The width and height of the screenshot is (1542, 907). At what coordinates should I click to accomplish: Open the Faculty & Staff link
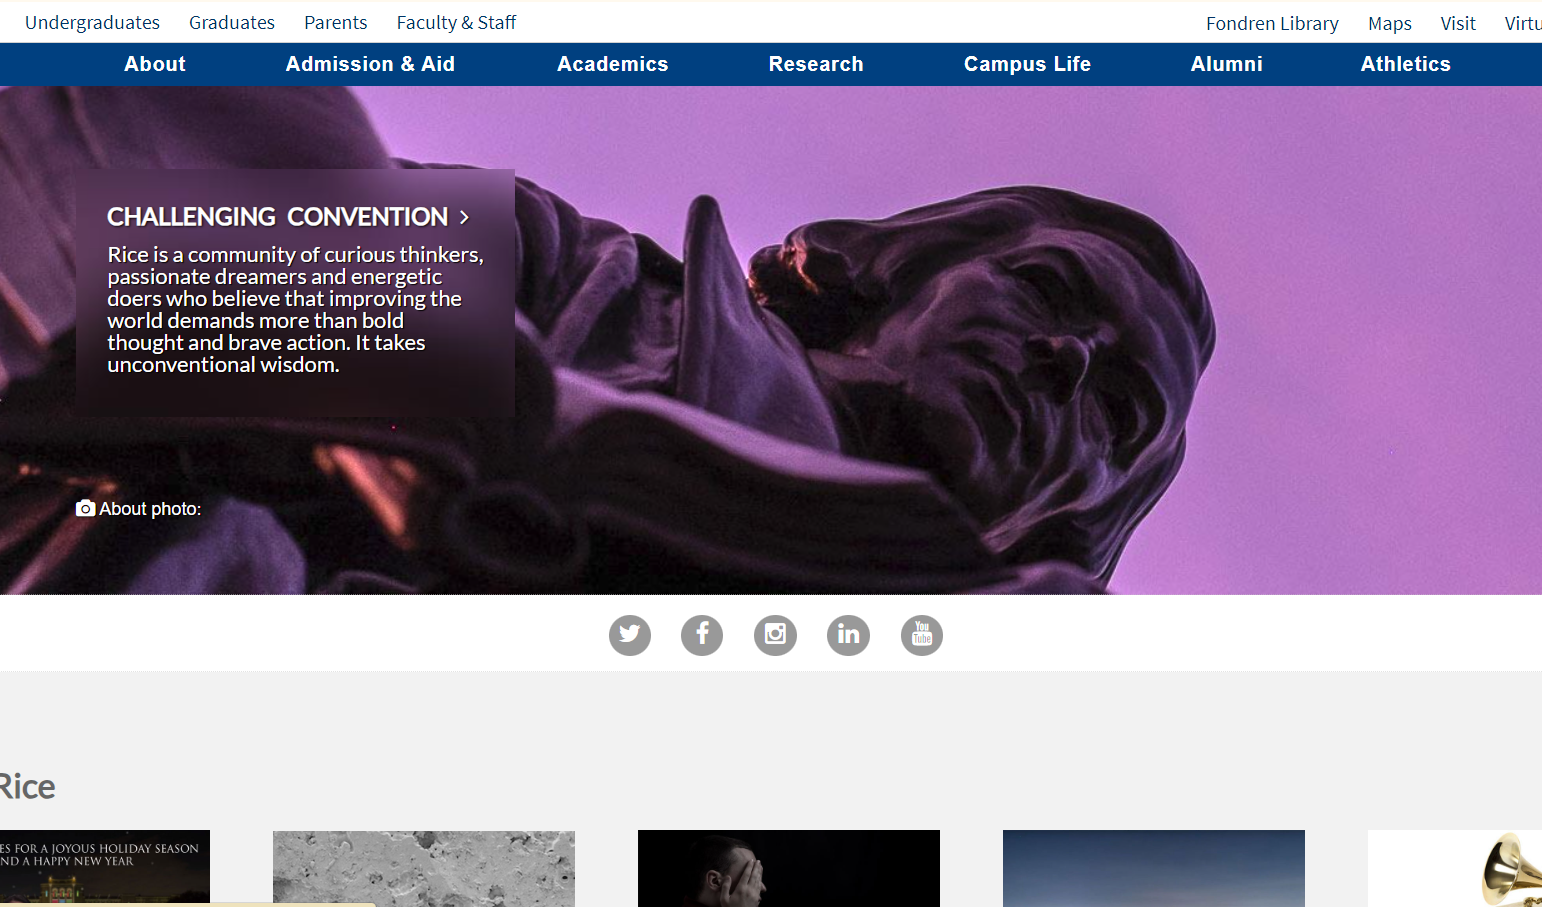point(456,22)
